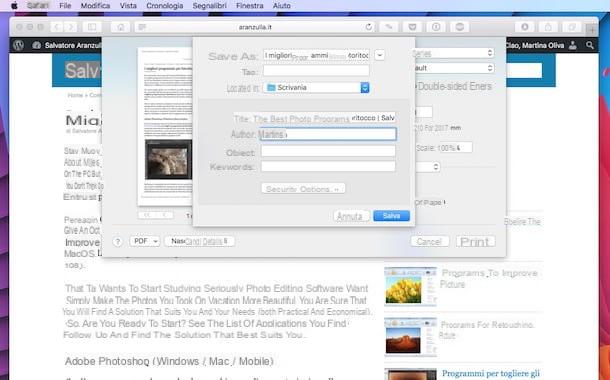Open the home page icon in toolbar
Screen dimensions: 610x380
121,27
